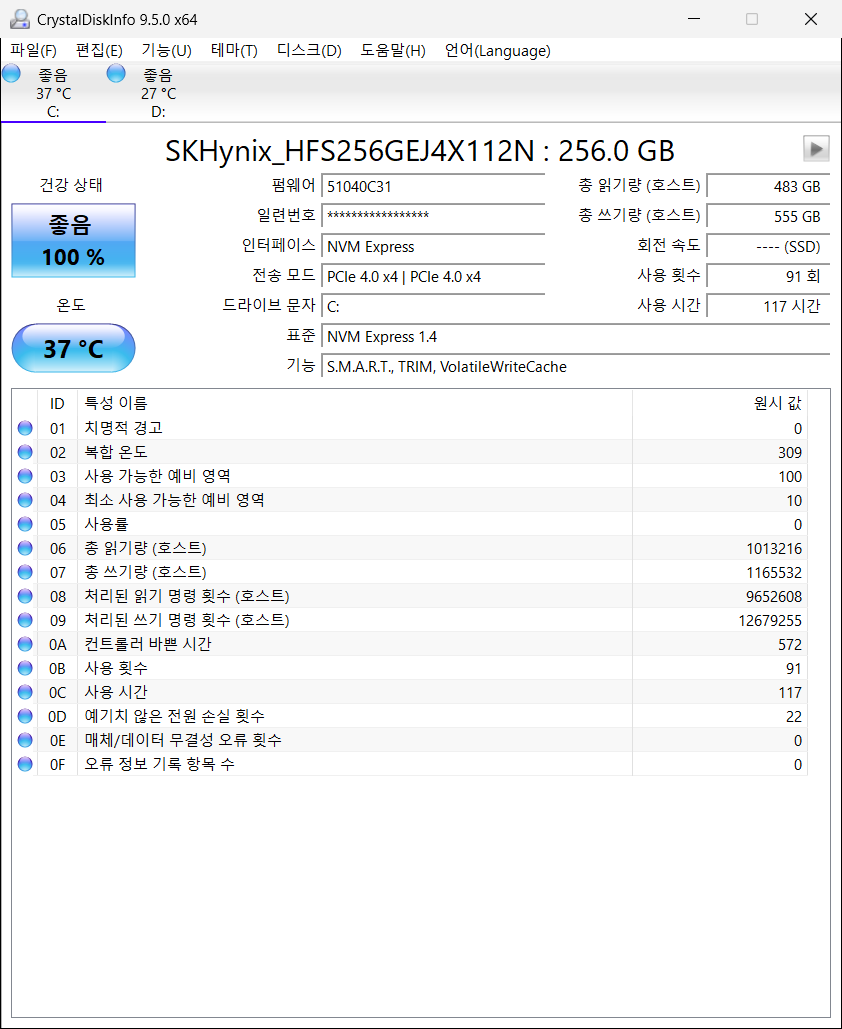Click the status orb for row 0A 컨트롤러 바쁜 시간
The image size is (842, 1029).
pos(25,644)
